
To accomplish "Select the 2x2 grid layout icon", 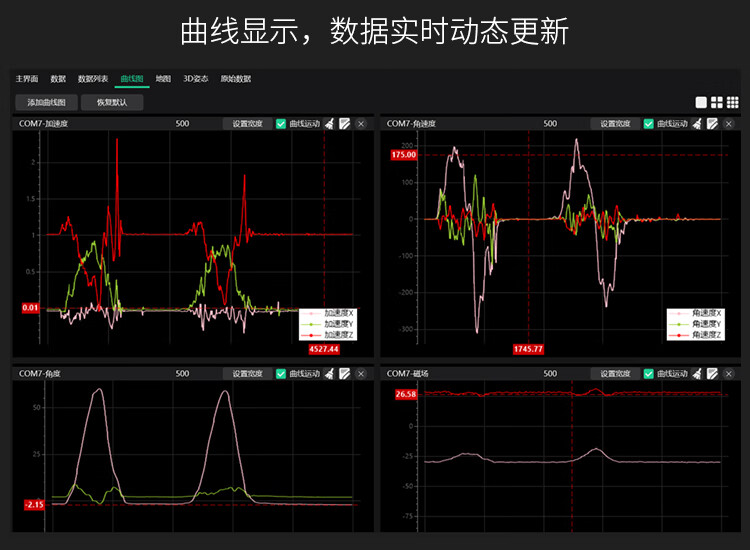I will coord(717,102).
